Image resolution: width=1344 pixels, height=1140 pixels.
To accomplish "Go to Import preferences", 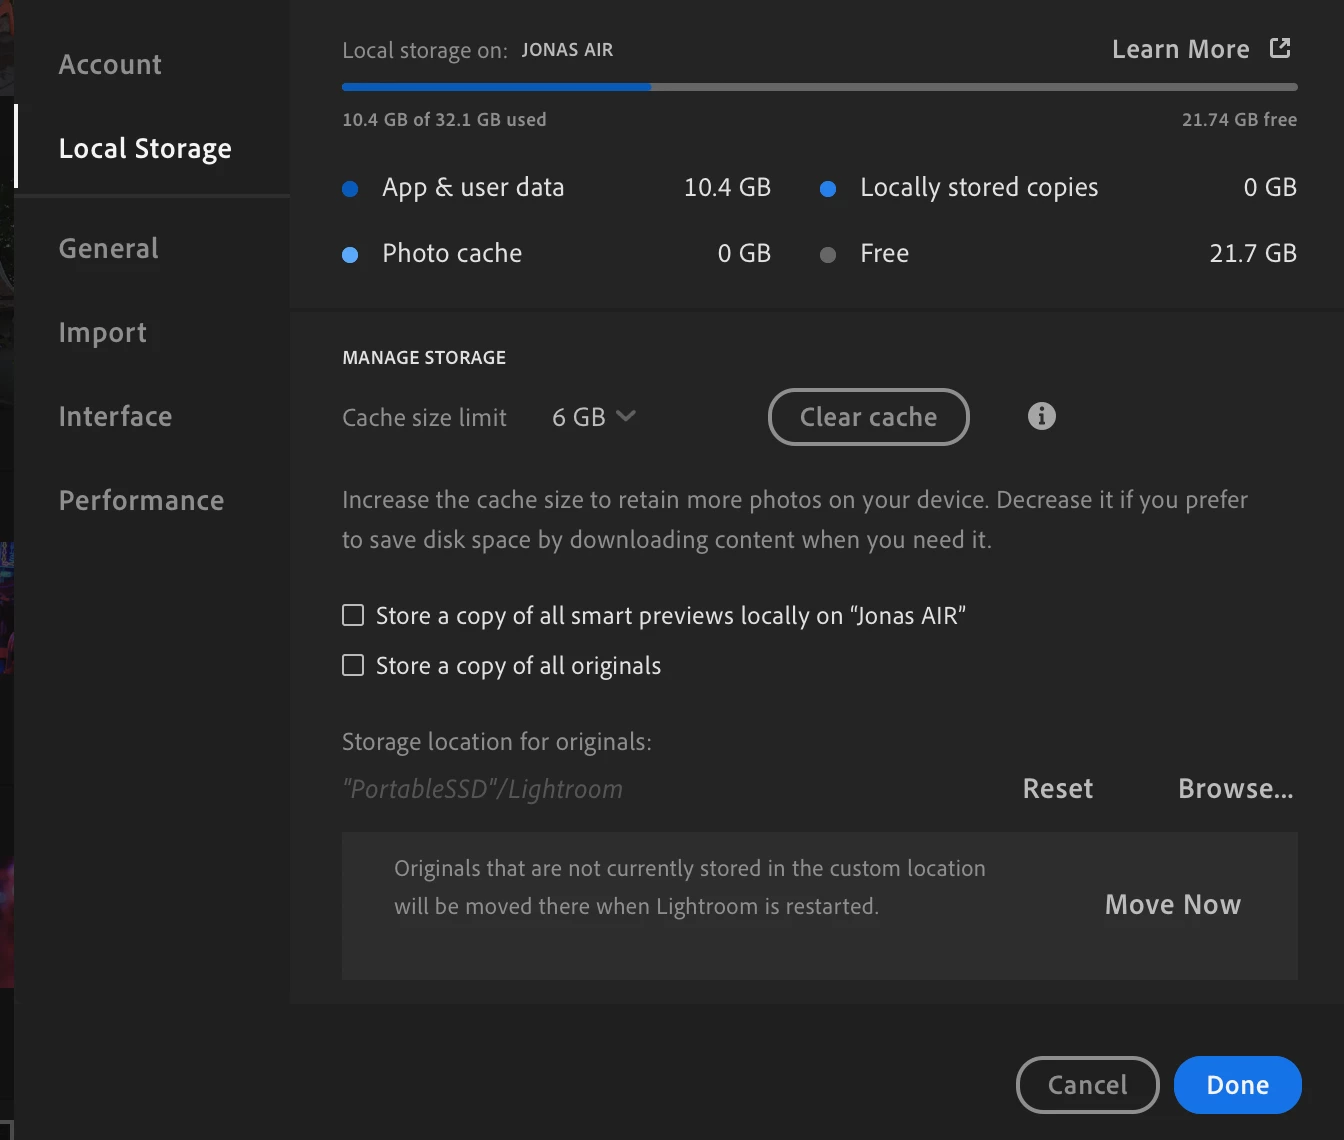I will pos(103,332).
